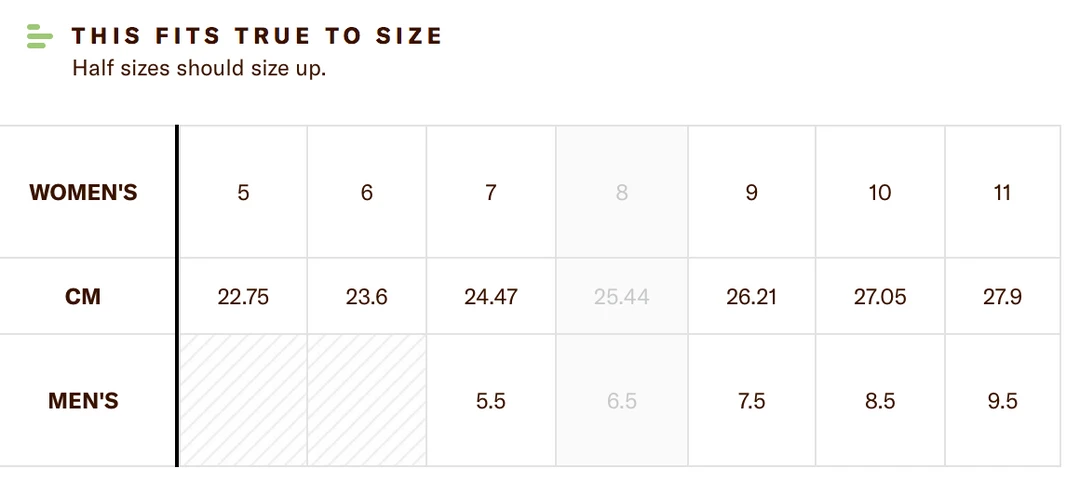This screenshot has width=1080, height=495.
Task: Click the green ruler fit icon
Action: (x=39, y=36)
